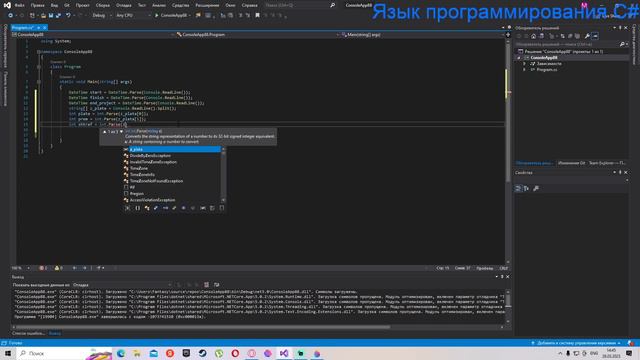
Task: Toggle the classes filter icon in IntelliSense bar
Action: [147, 208]
